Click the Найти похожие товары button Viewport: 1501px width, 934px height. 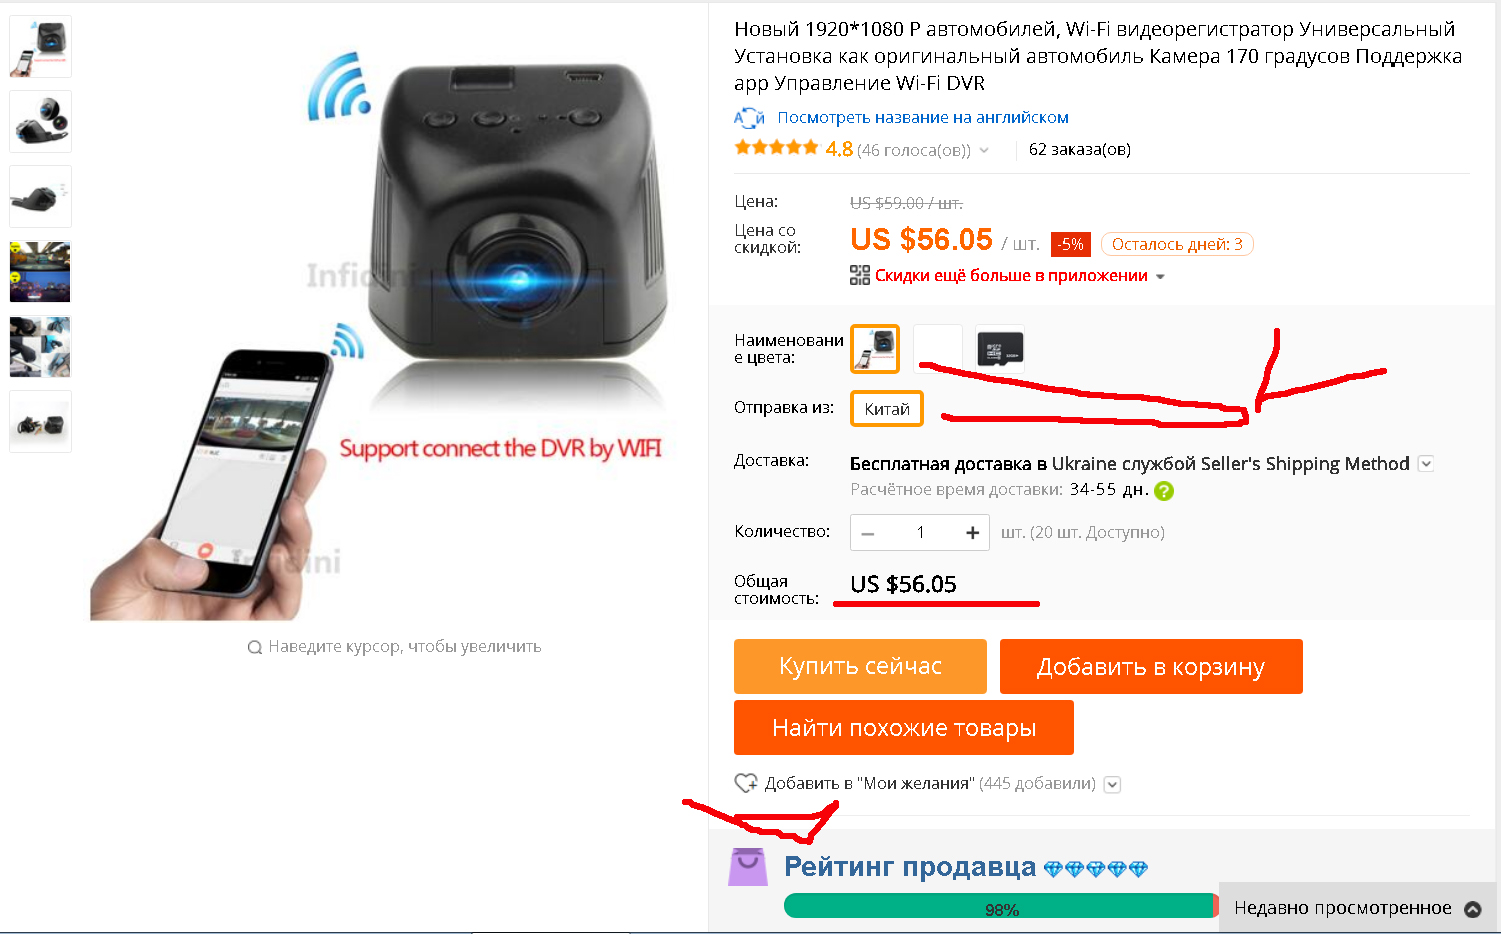pos(904,728)
